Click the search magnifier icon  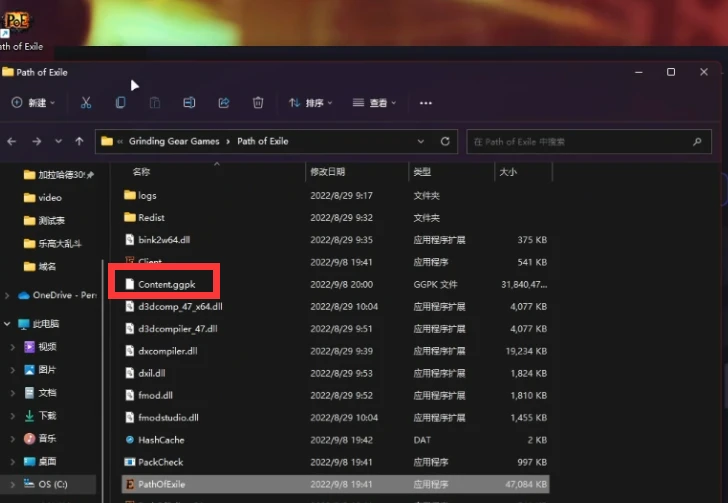pyautogui.click(x=697, y=142)
